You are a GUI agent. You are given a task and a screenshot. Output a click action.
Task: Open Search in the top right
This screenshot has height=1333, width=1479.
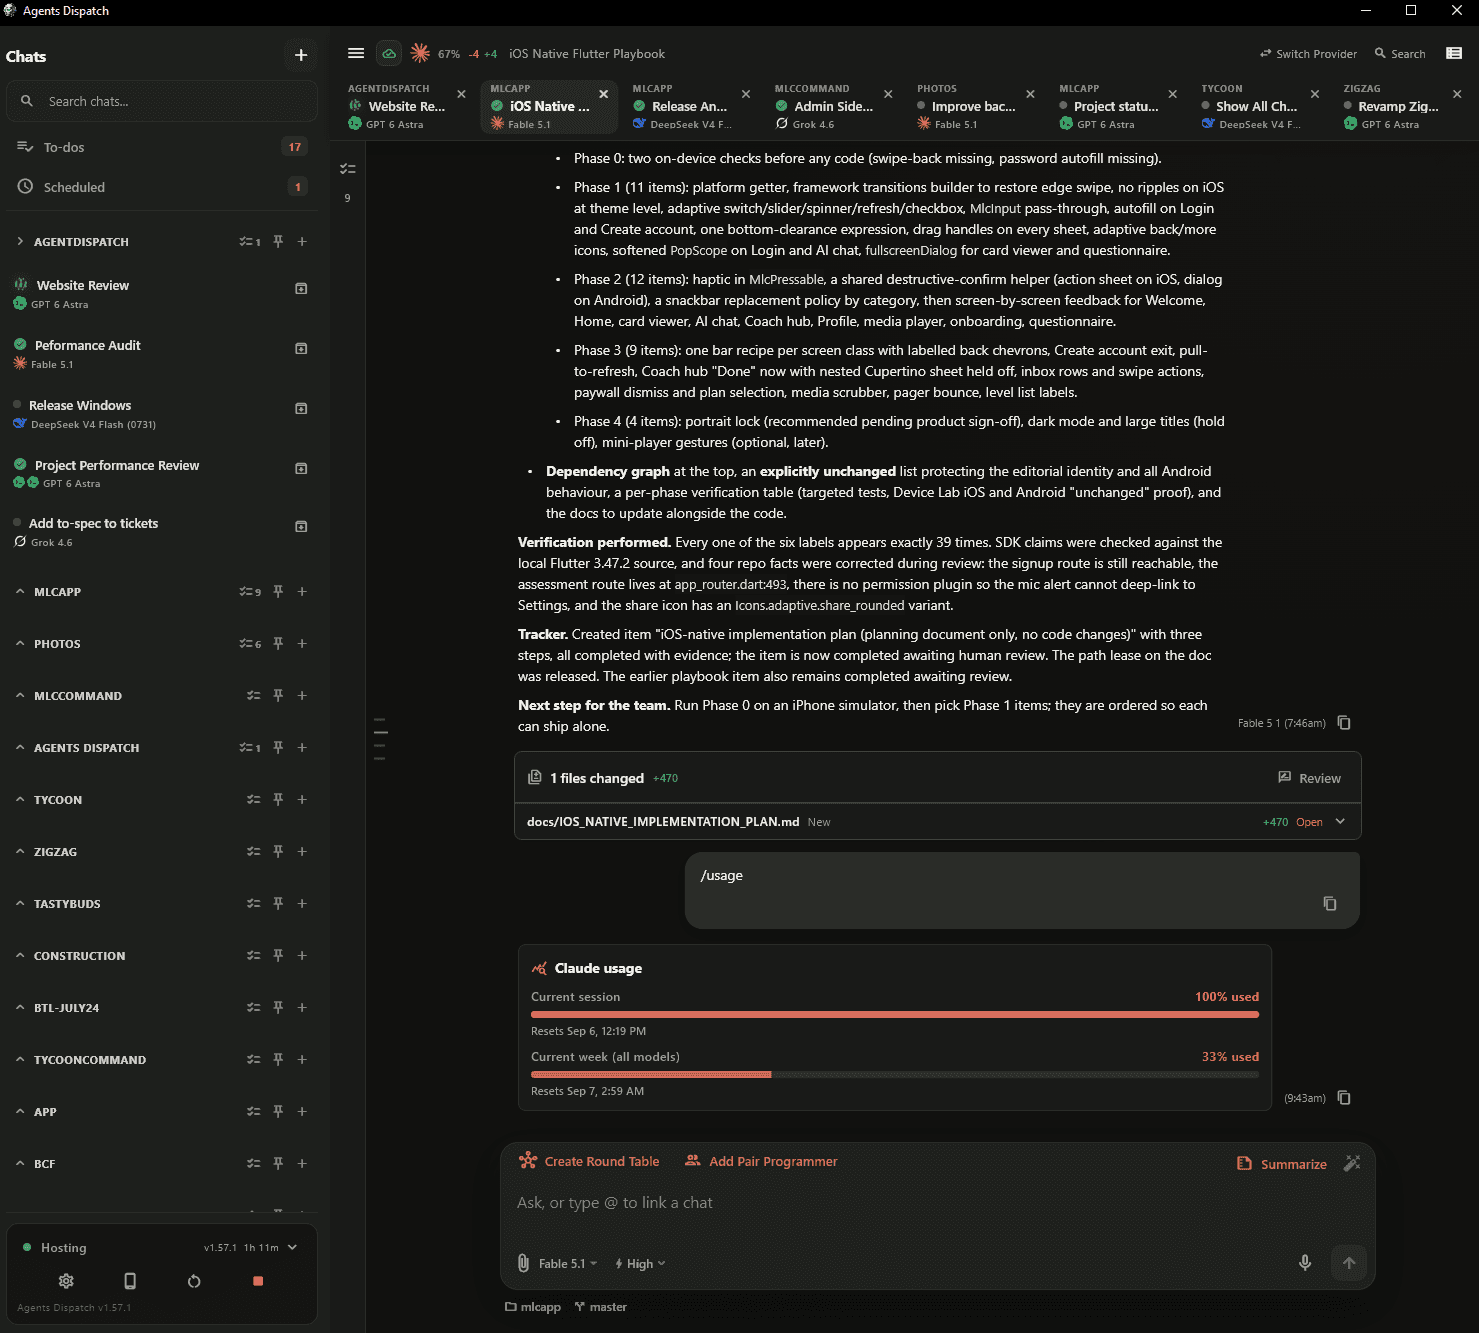pyautogui.click(x=1400, y=54)
